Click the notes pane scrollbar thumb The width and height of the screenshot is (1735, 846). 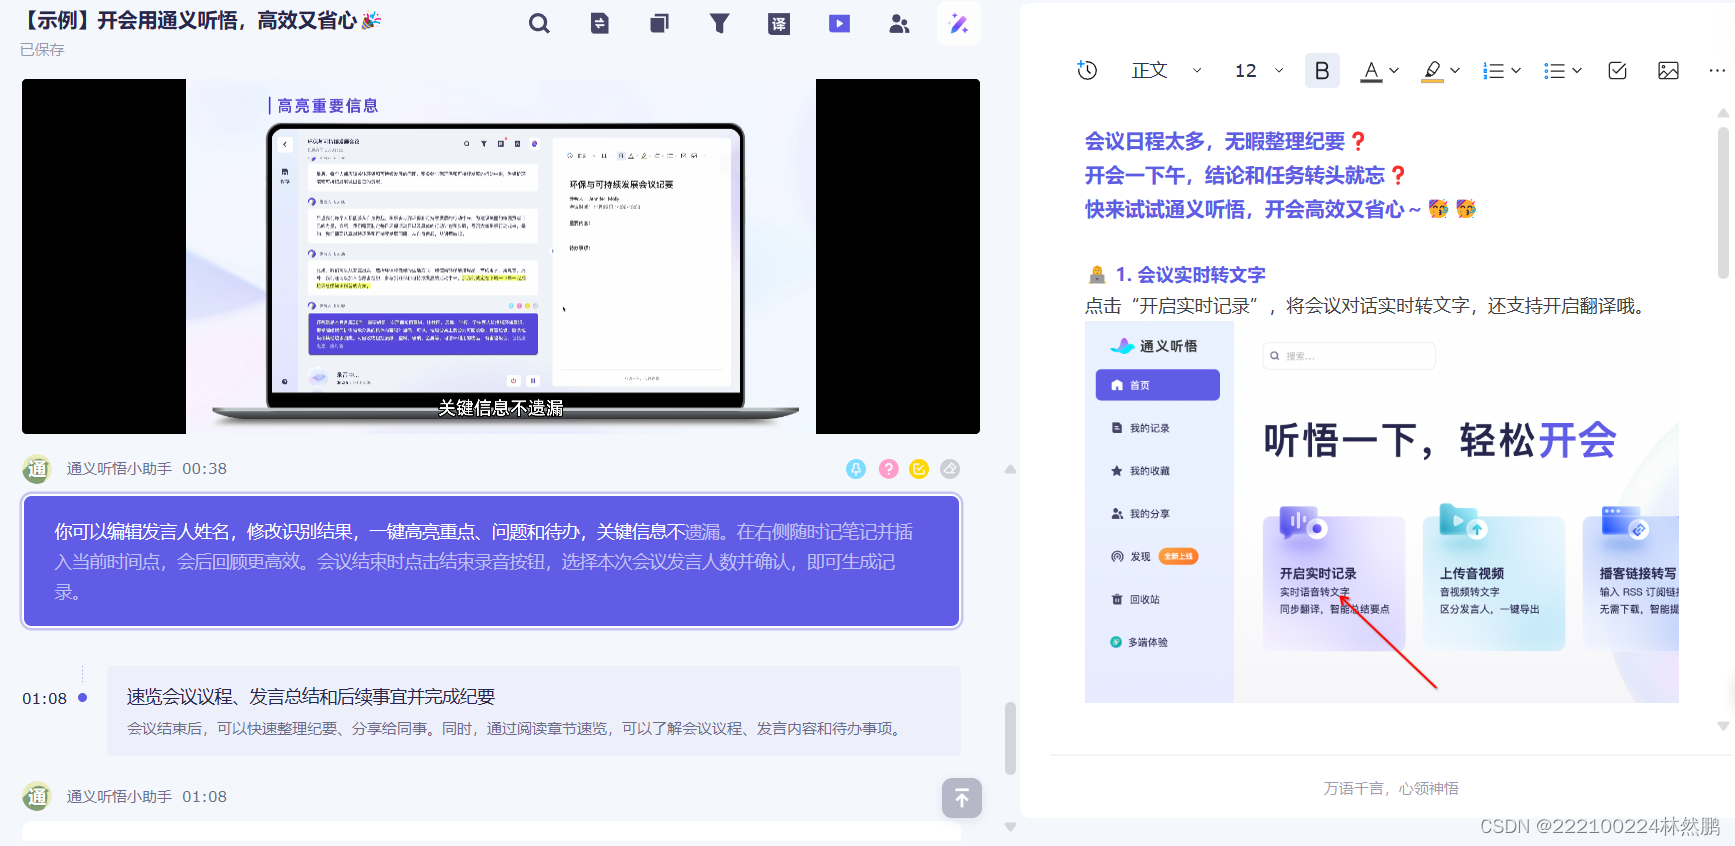(x=1723, y=202)
